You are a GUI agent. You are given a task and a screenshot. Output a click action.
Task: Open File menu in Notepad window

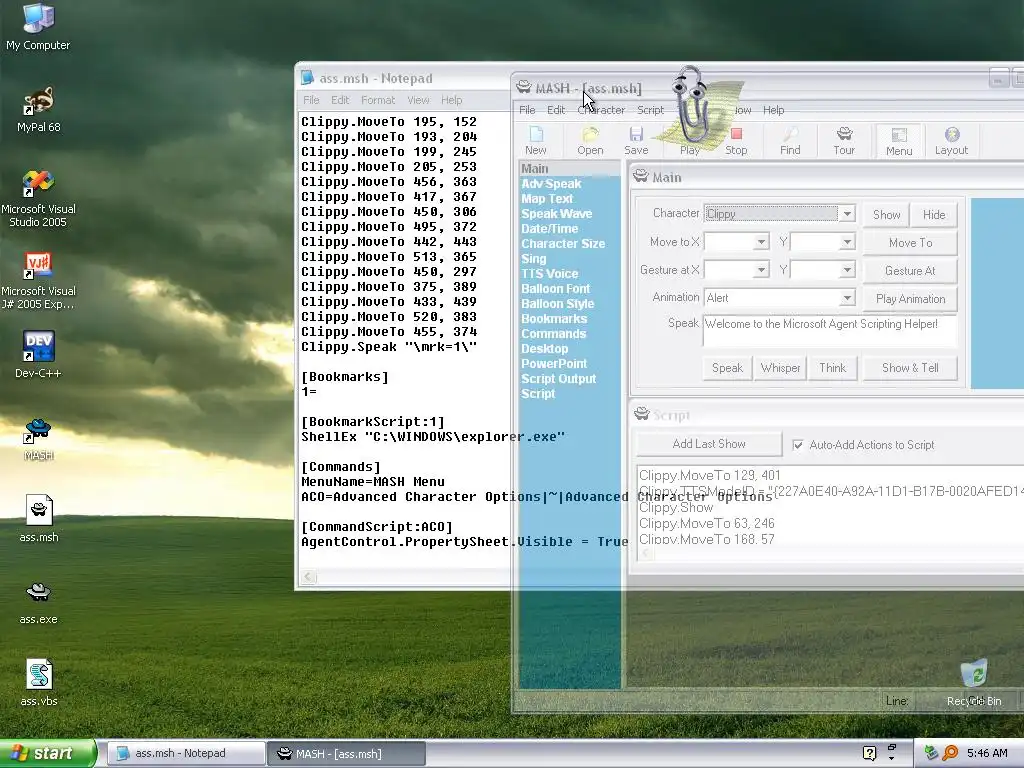[311, 100]
